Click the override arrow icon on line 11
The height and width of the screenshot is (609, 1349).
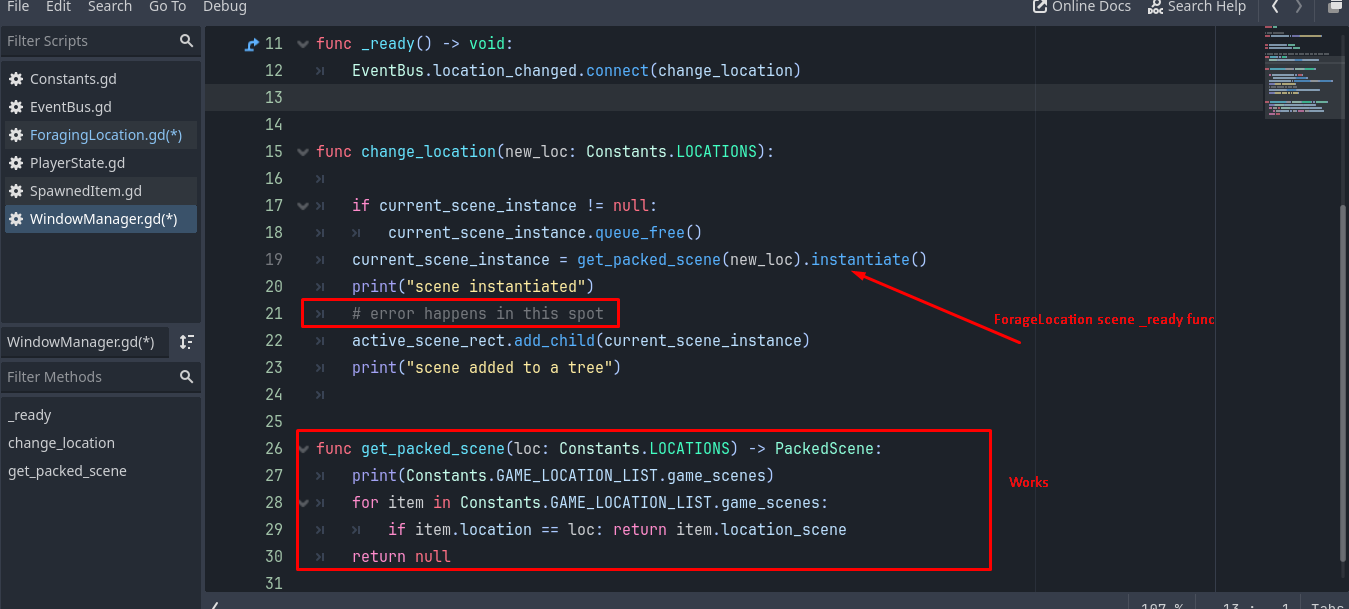[252, 44]
